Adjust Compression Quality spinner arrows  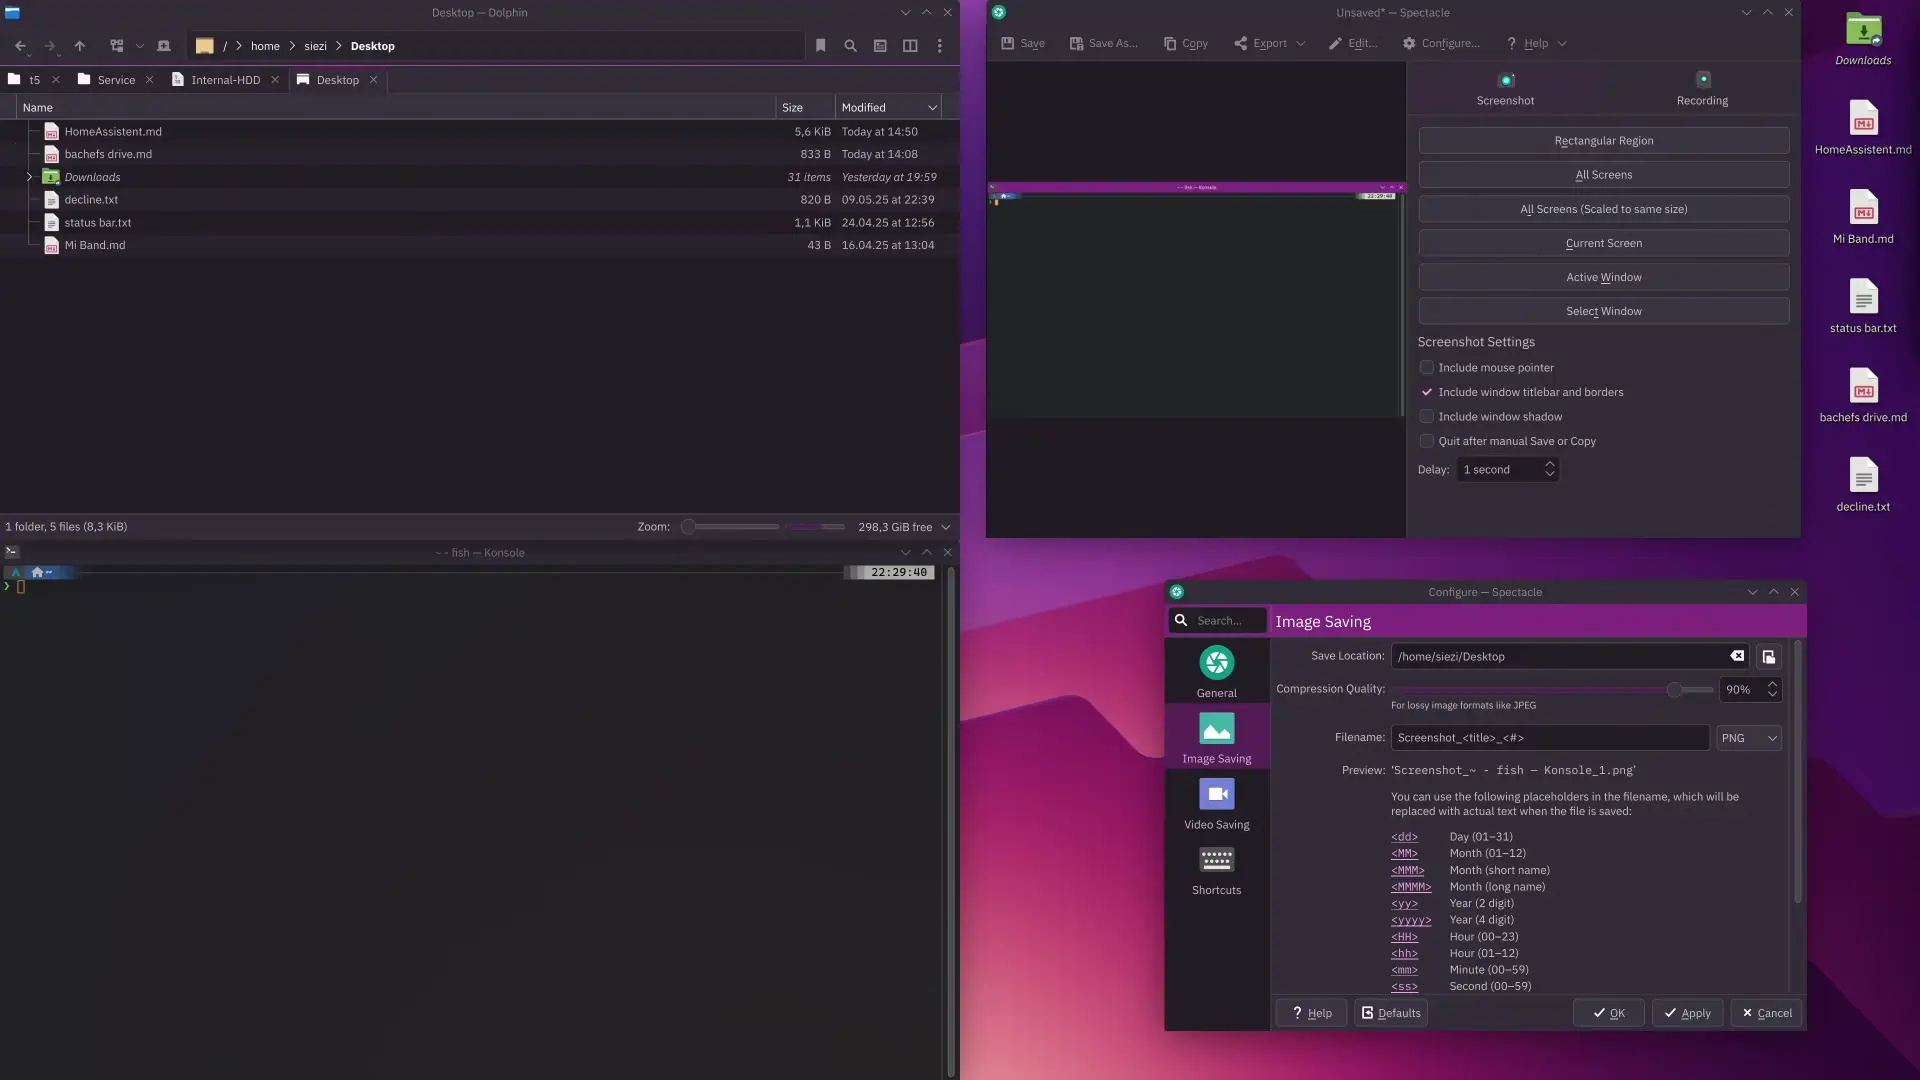pos(1772,689)
